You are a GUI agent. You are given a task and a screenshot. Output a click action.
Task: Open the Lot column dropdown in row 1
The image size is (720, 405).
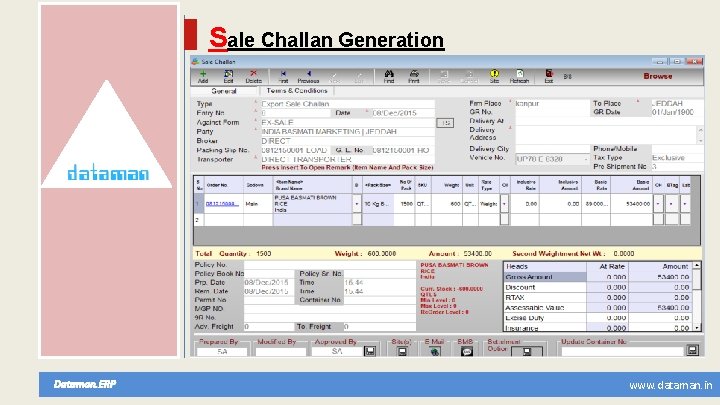685,203
